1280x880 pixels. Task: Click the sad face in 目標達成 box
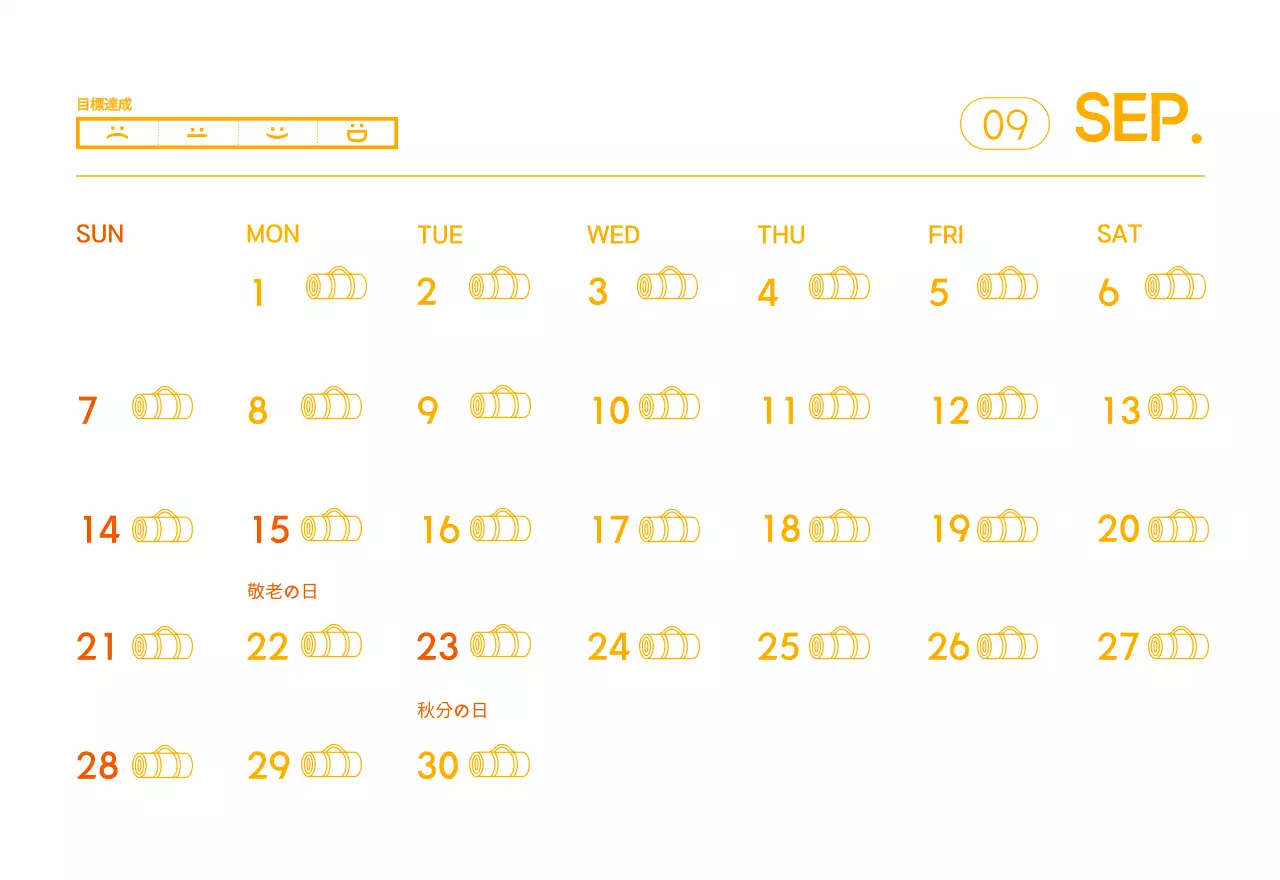[x=117, y=133]
